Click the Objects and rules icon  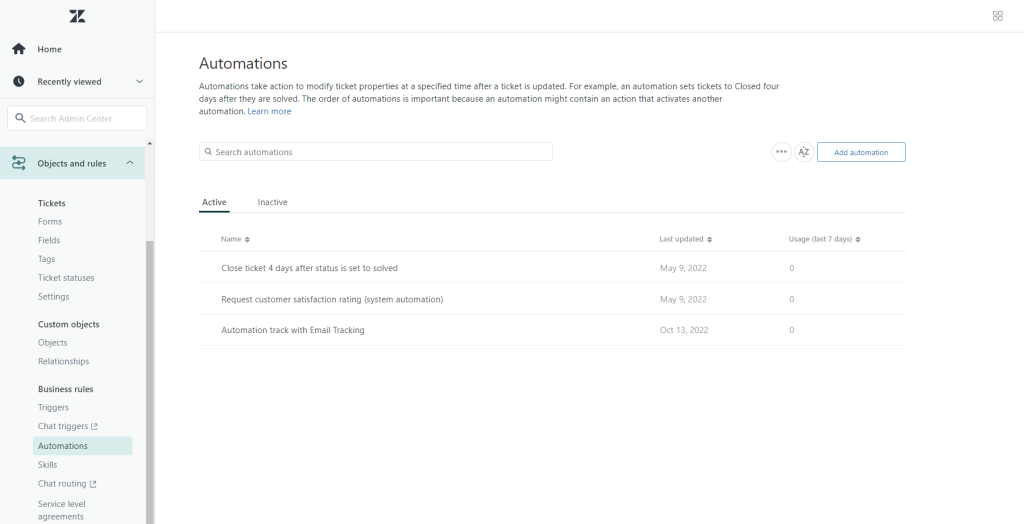click(19, 163)
